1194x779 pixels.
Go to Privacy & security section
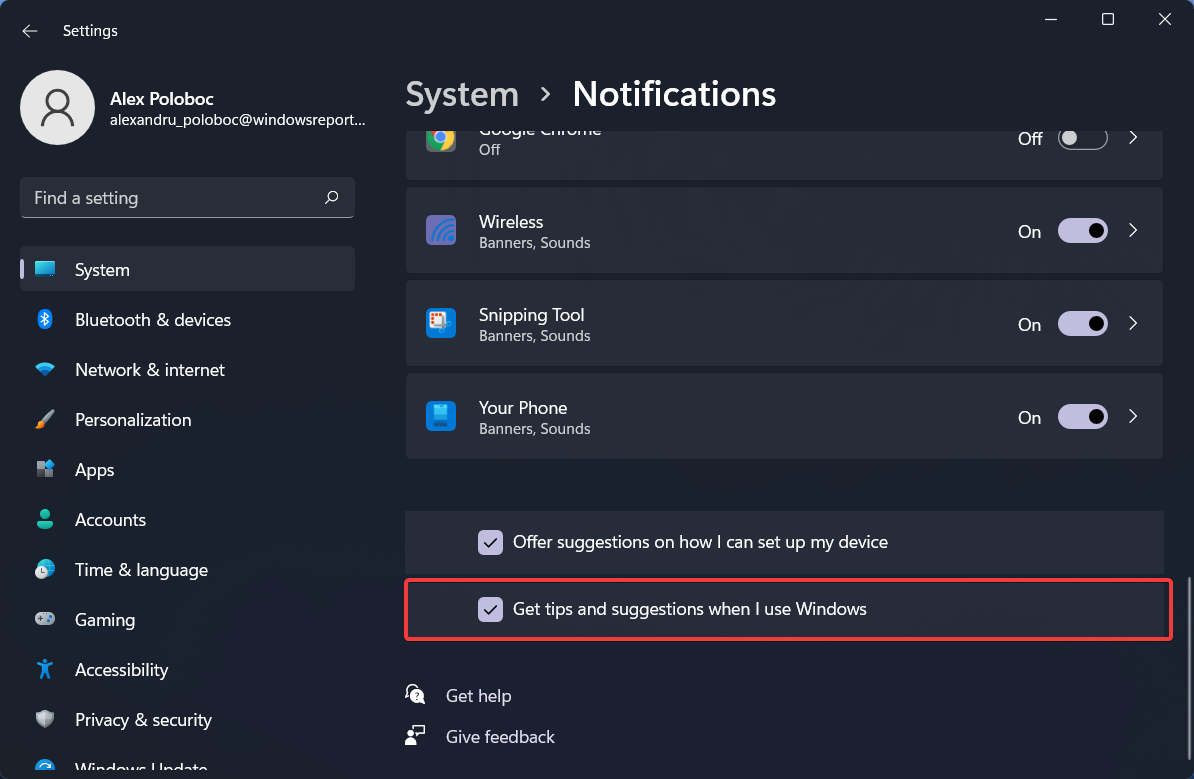point(143,720)
